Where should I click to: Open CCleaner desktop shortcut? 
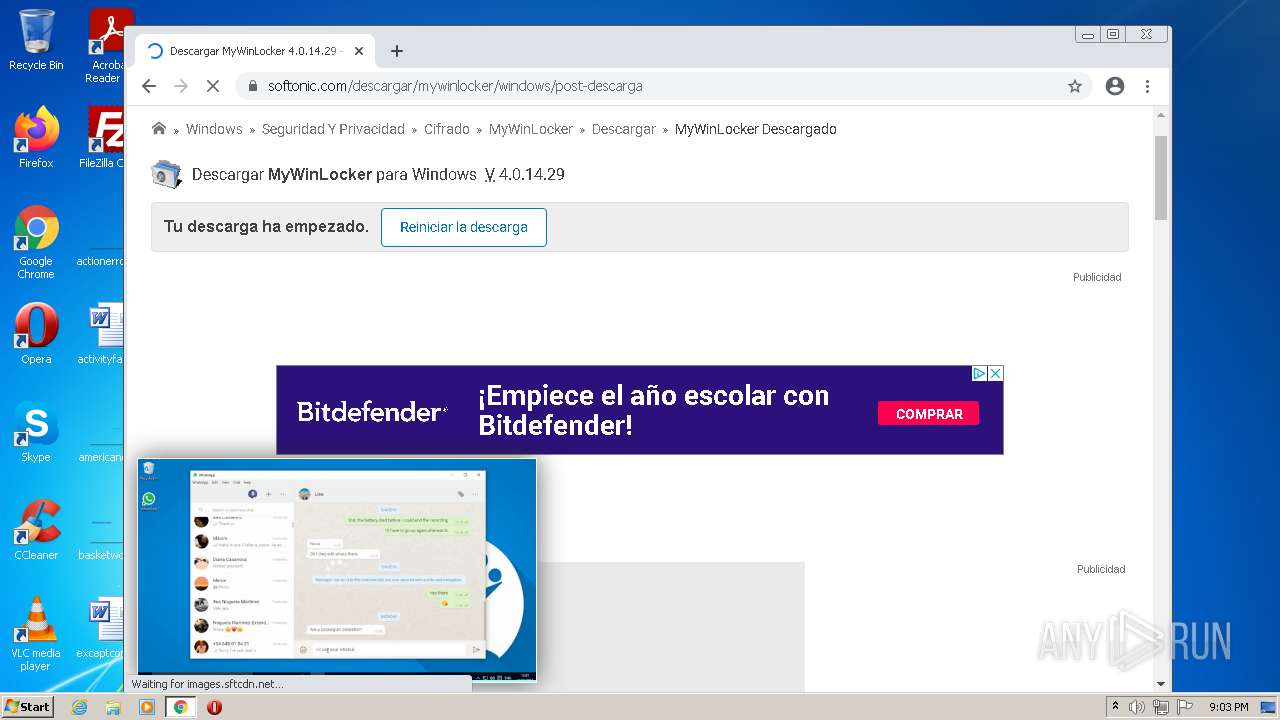click(36, 530)
